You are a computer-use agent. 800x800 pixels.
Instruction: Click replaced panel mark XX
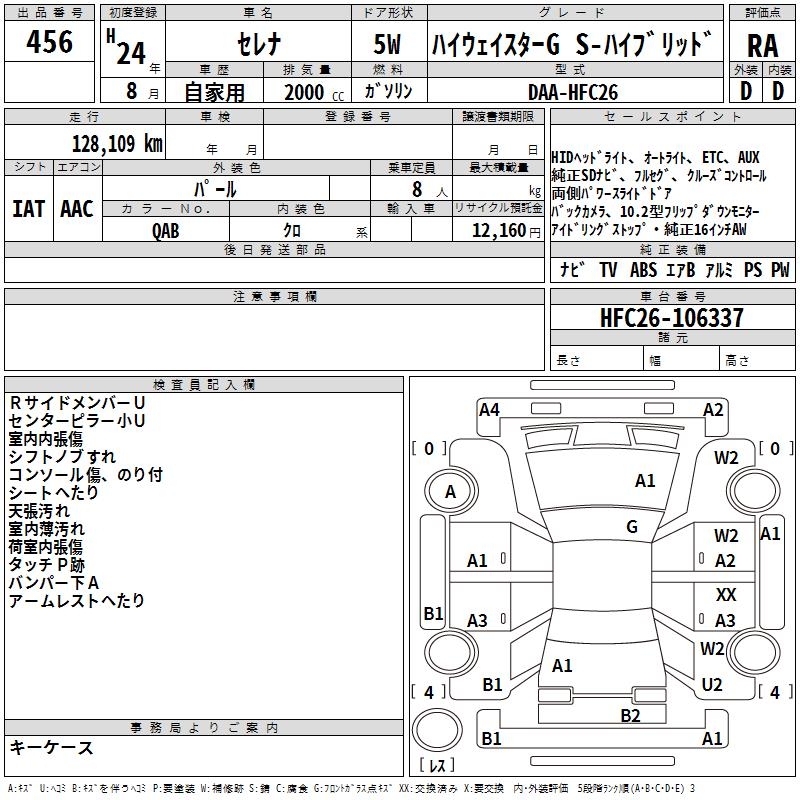726,594
